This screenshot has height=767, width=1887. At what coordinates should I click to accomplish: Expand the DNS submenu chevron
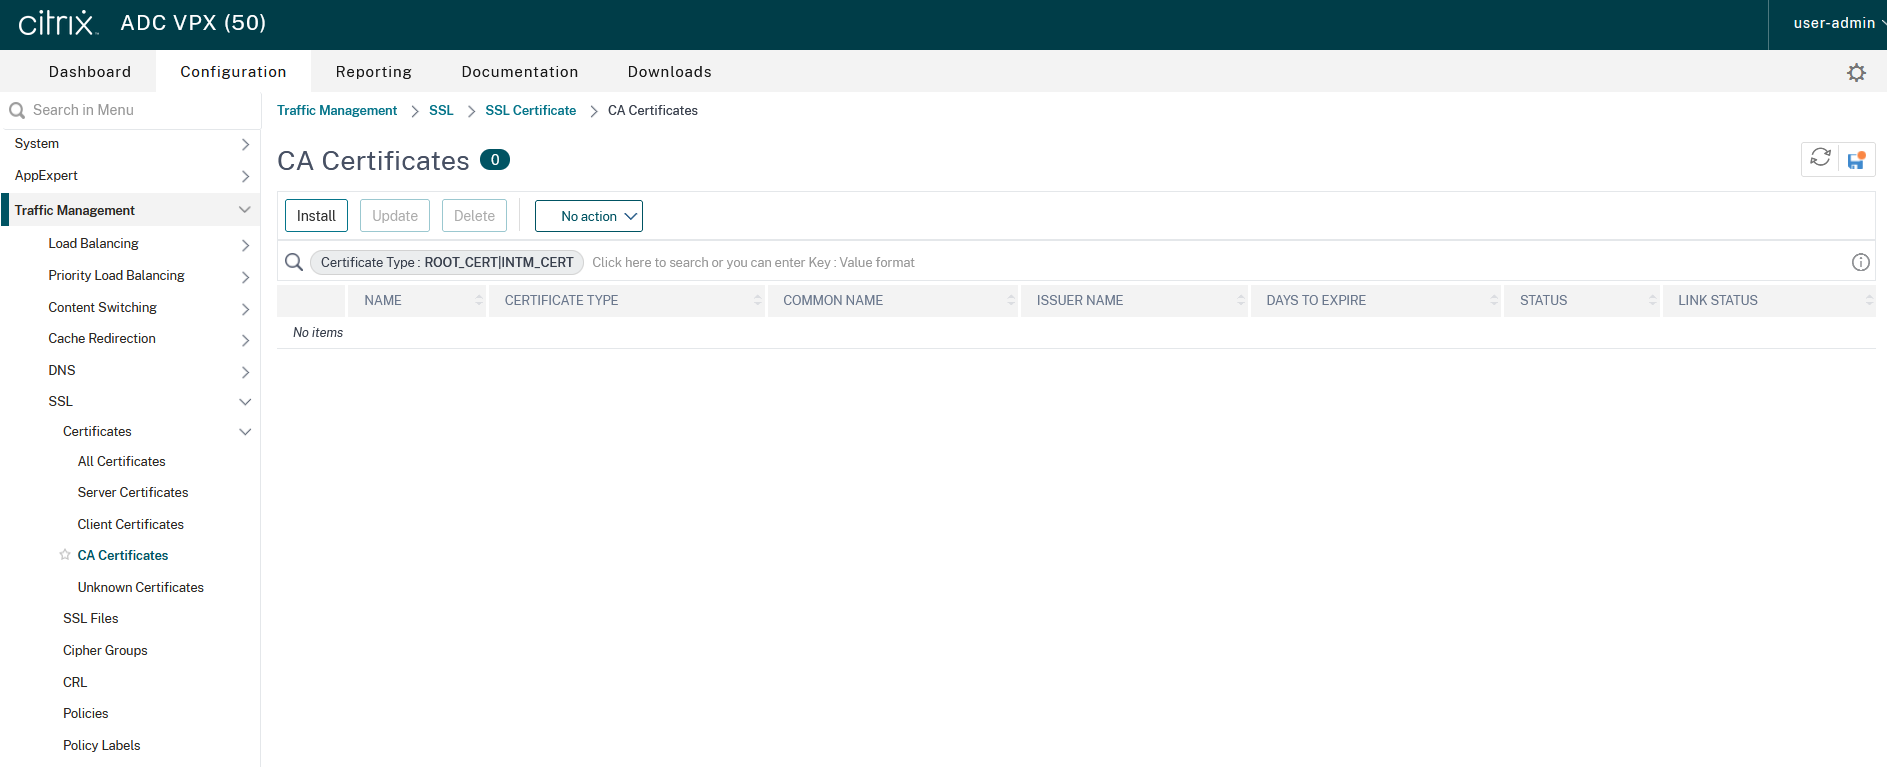pyautogui.click(x=245, y=371)
